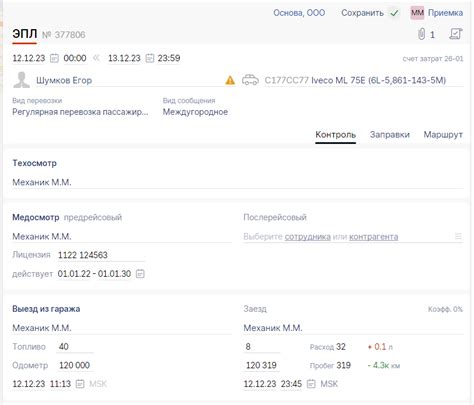Open calendar picker next to 13.12.23 end date
The width and height of the screenshot is (474, 405).
pos(150,58)
